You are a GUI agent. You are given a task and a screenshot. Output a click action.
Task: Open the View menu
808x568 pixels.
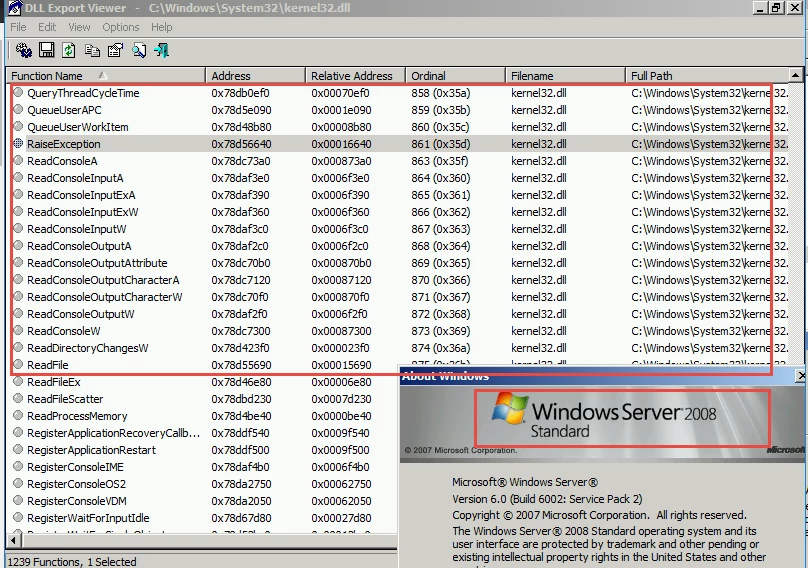pyautogui.click(x=79, y=27)
